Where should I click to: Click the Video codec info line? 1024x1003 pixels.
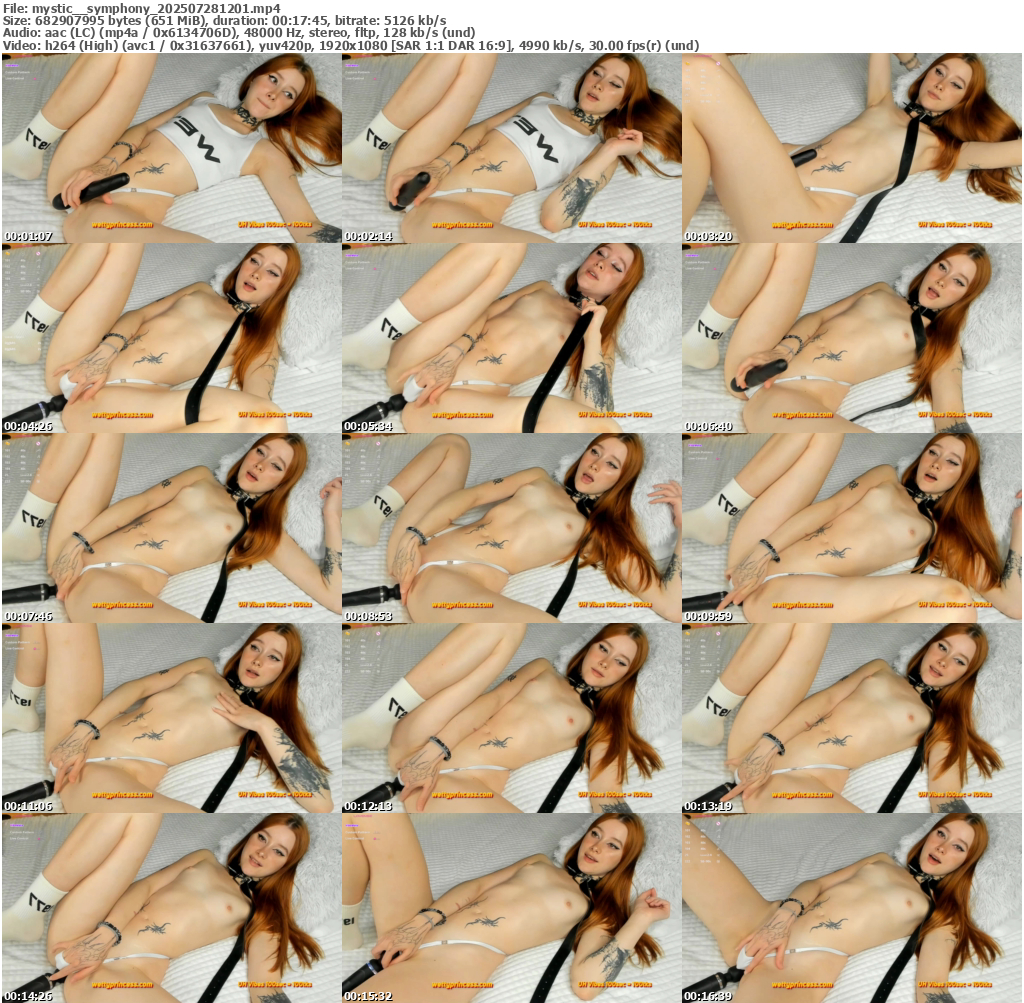tap(350, 46)
